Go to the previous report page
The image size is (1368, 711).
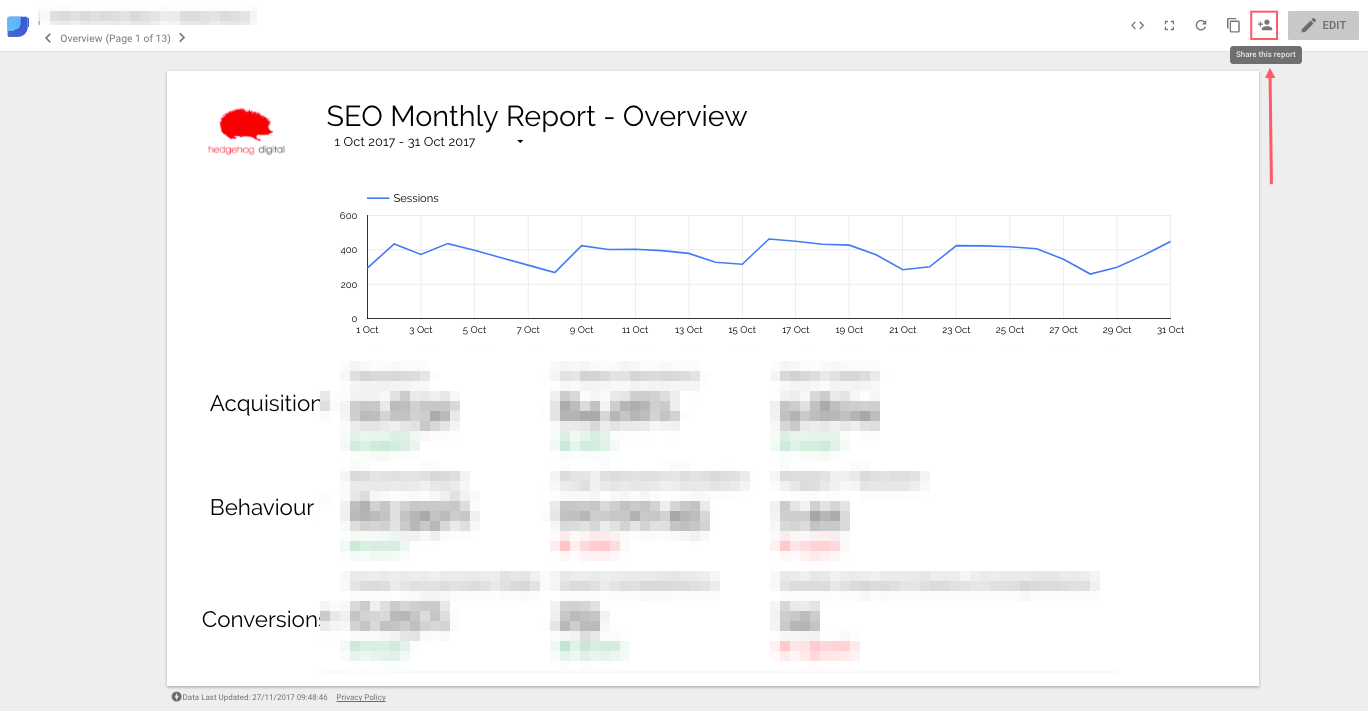pos(47,37)
